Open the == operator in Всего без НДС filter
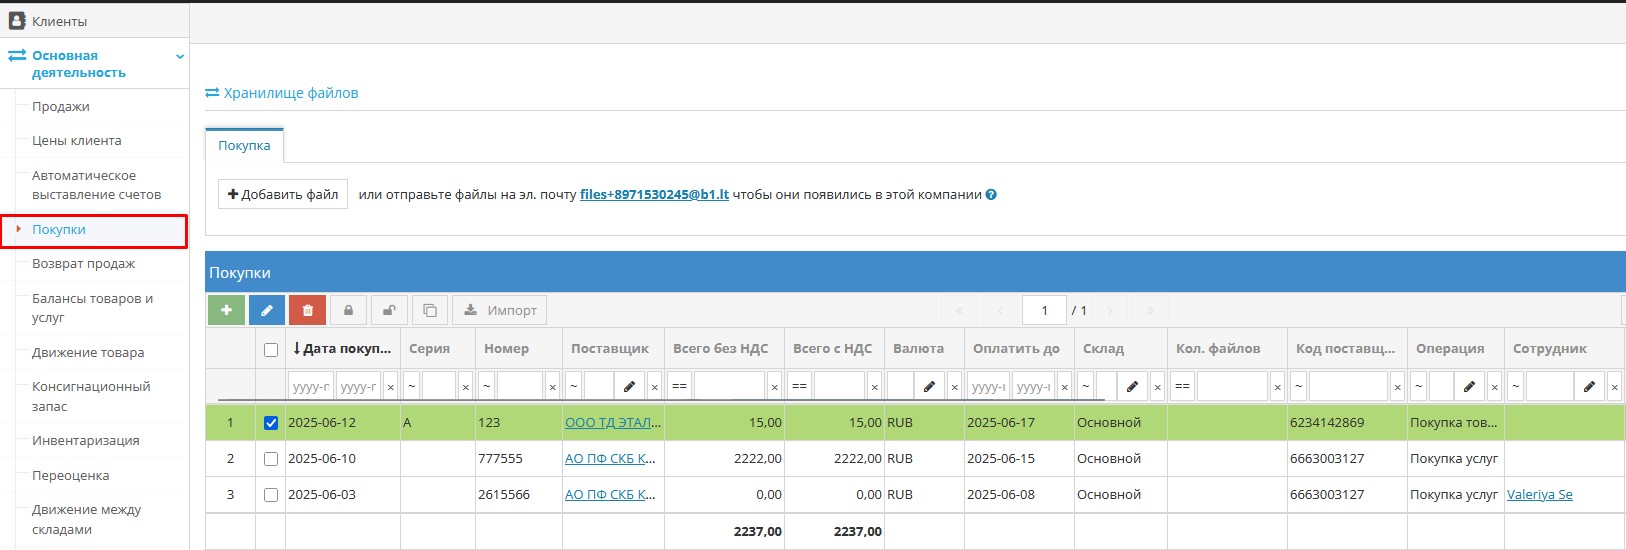 [x=680, y=386]
